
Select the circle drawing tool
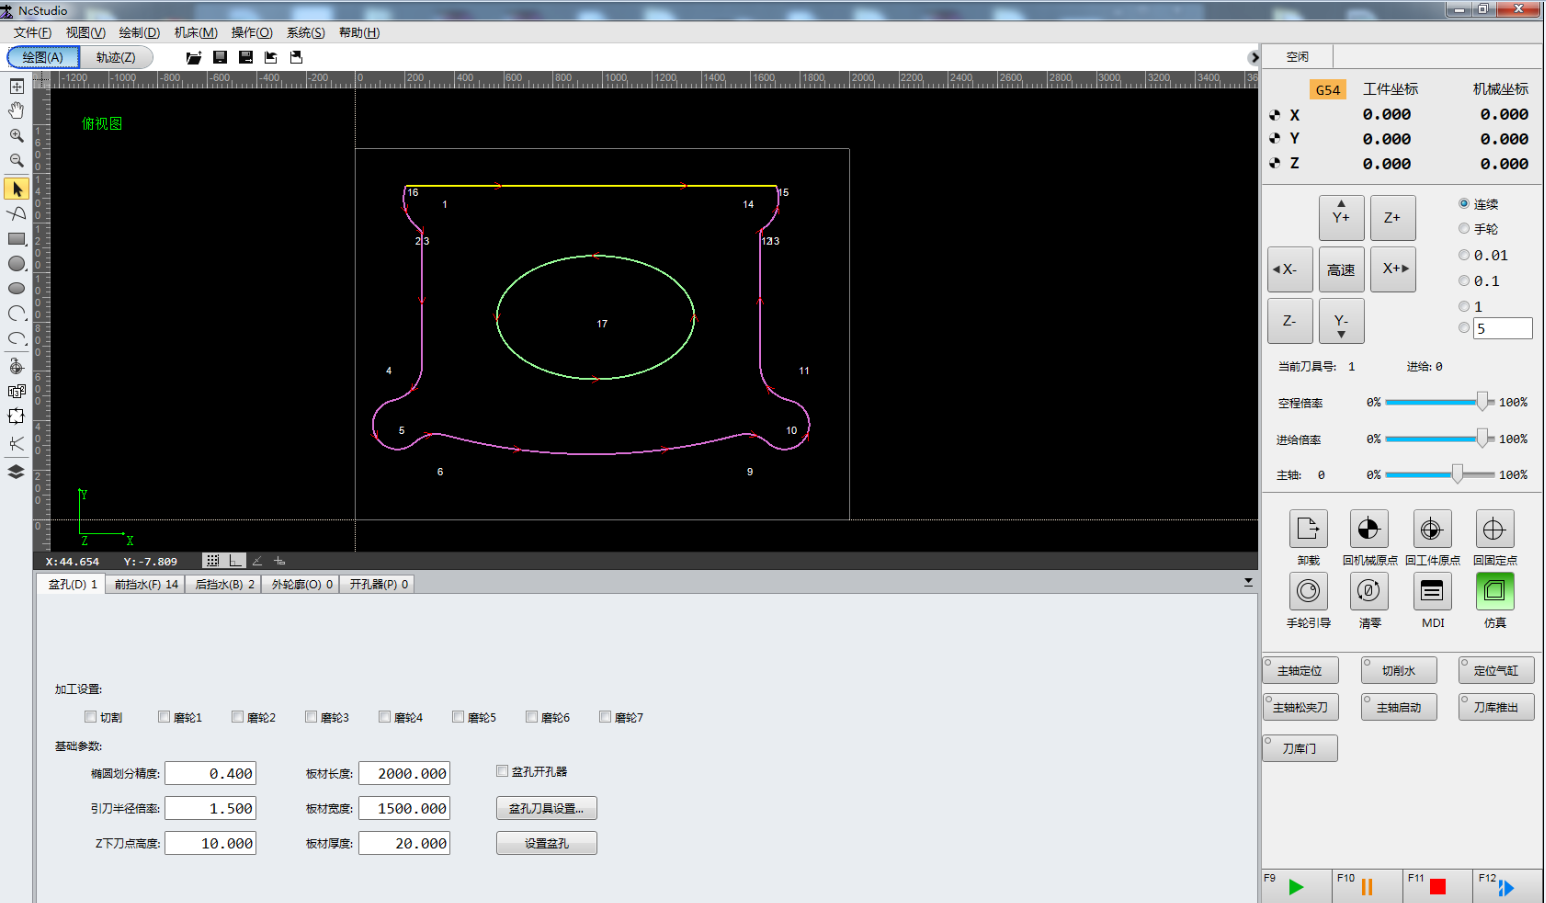point(16,264)
